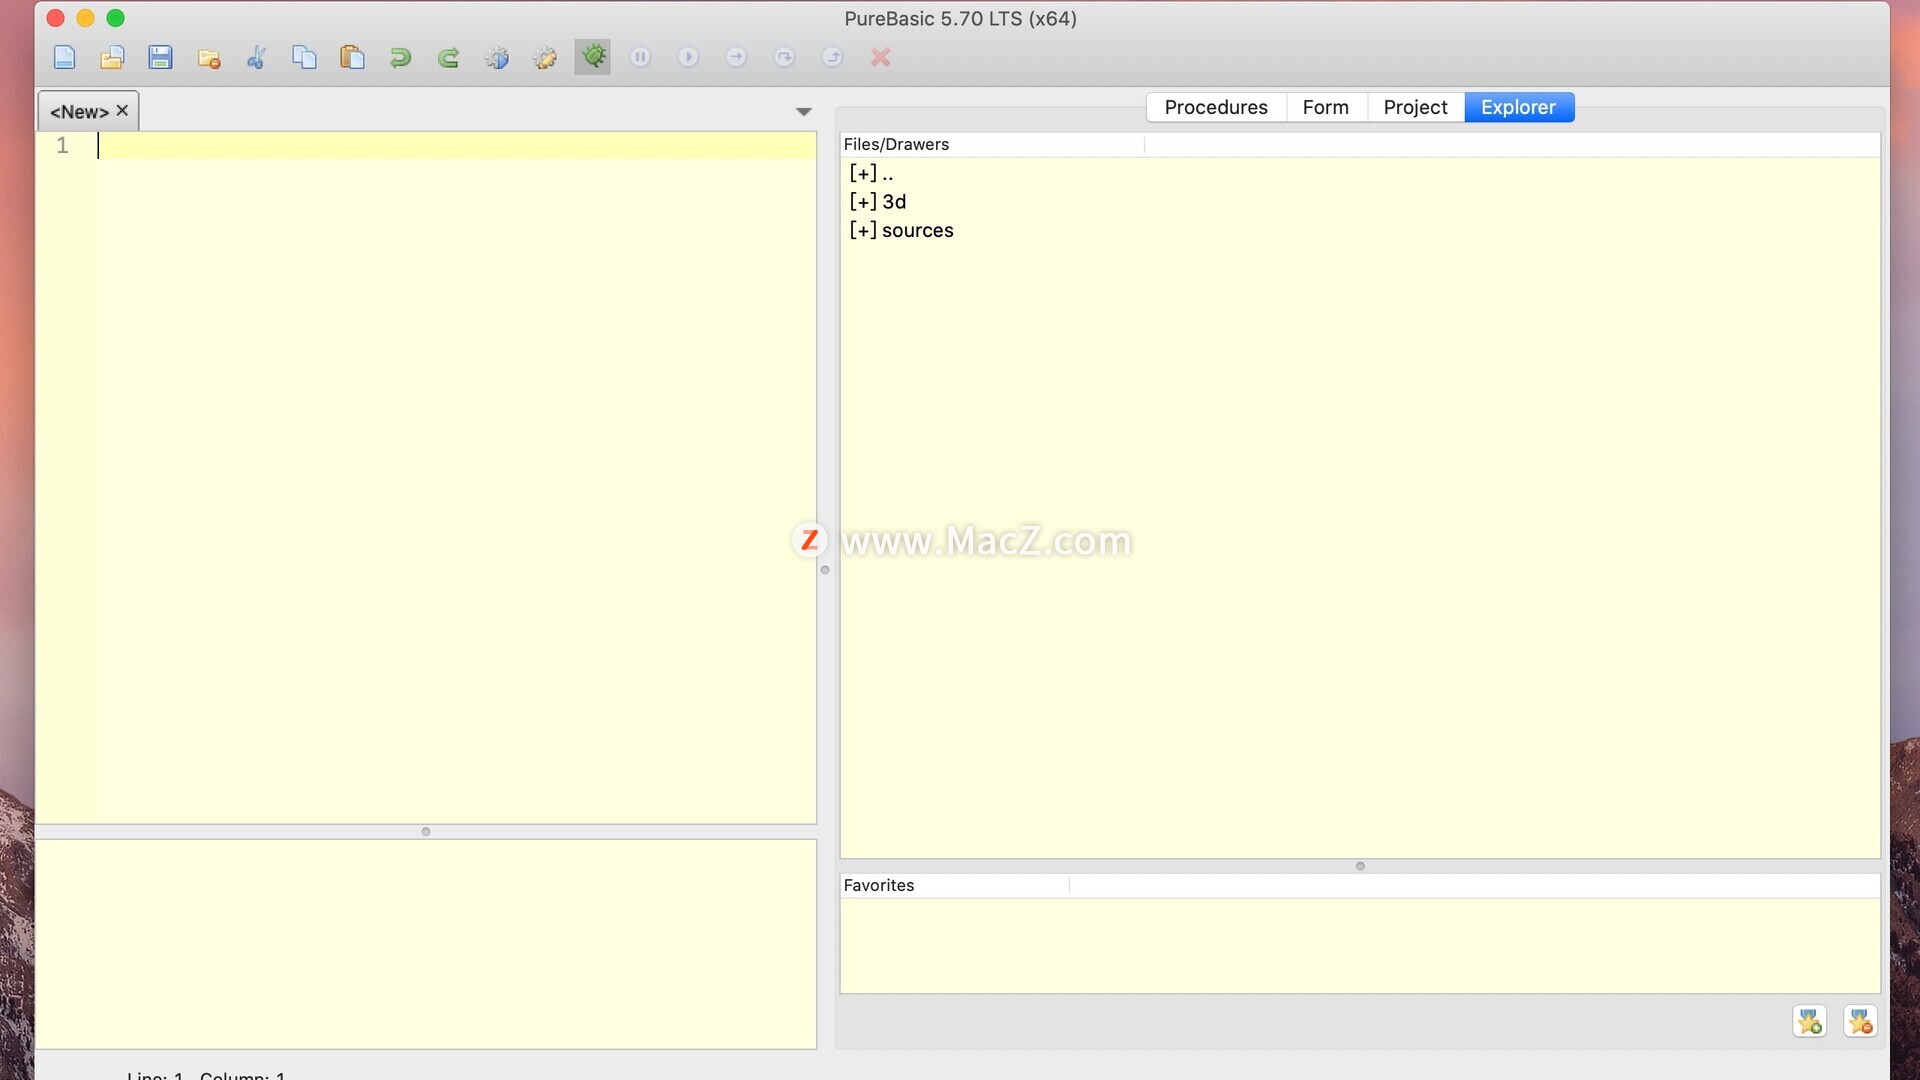Click the debugger Continue (play) icon
This screenshot has width=1920, height=1080.
point(689,57)
